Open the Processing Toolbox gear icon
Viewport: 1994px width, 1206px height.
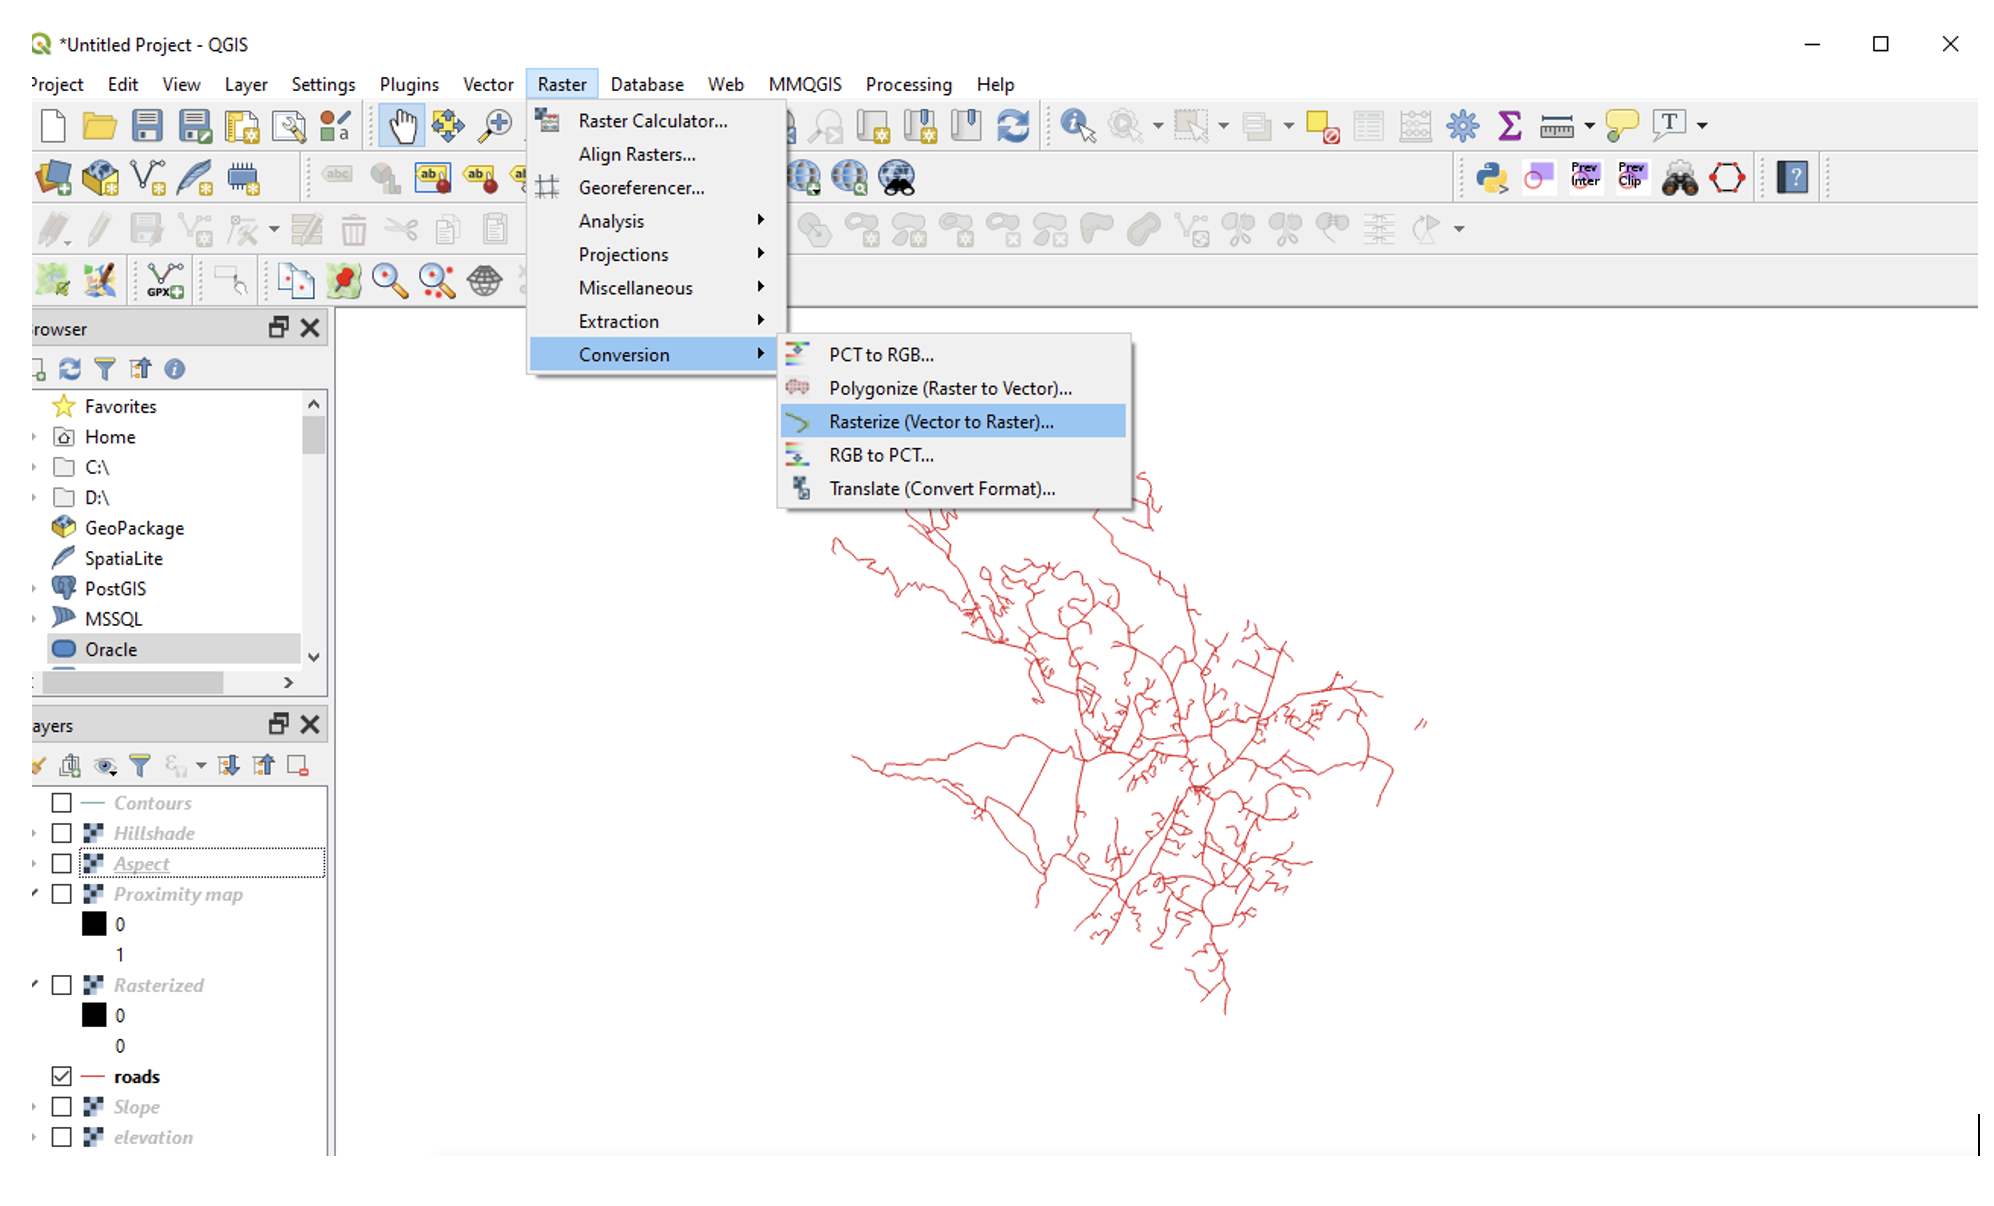coord(1462,126)
